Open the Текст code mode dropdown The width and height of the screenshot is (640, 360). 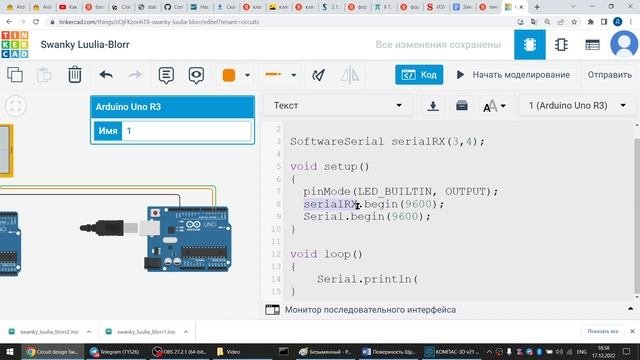[x=338, y=105]
